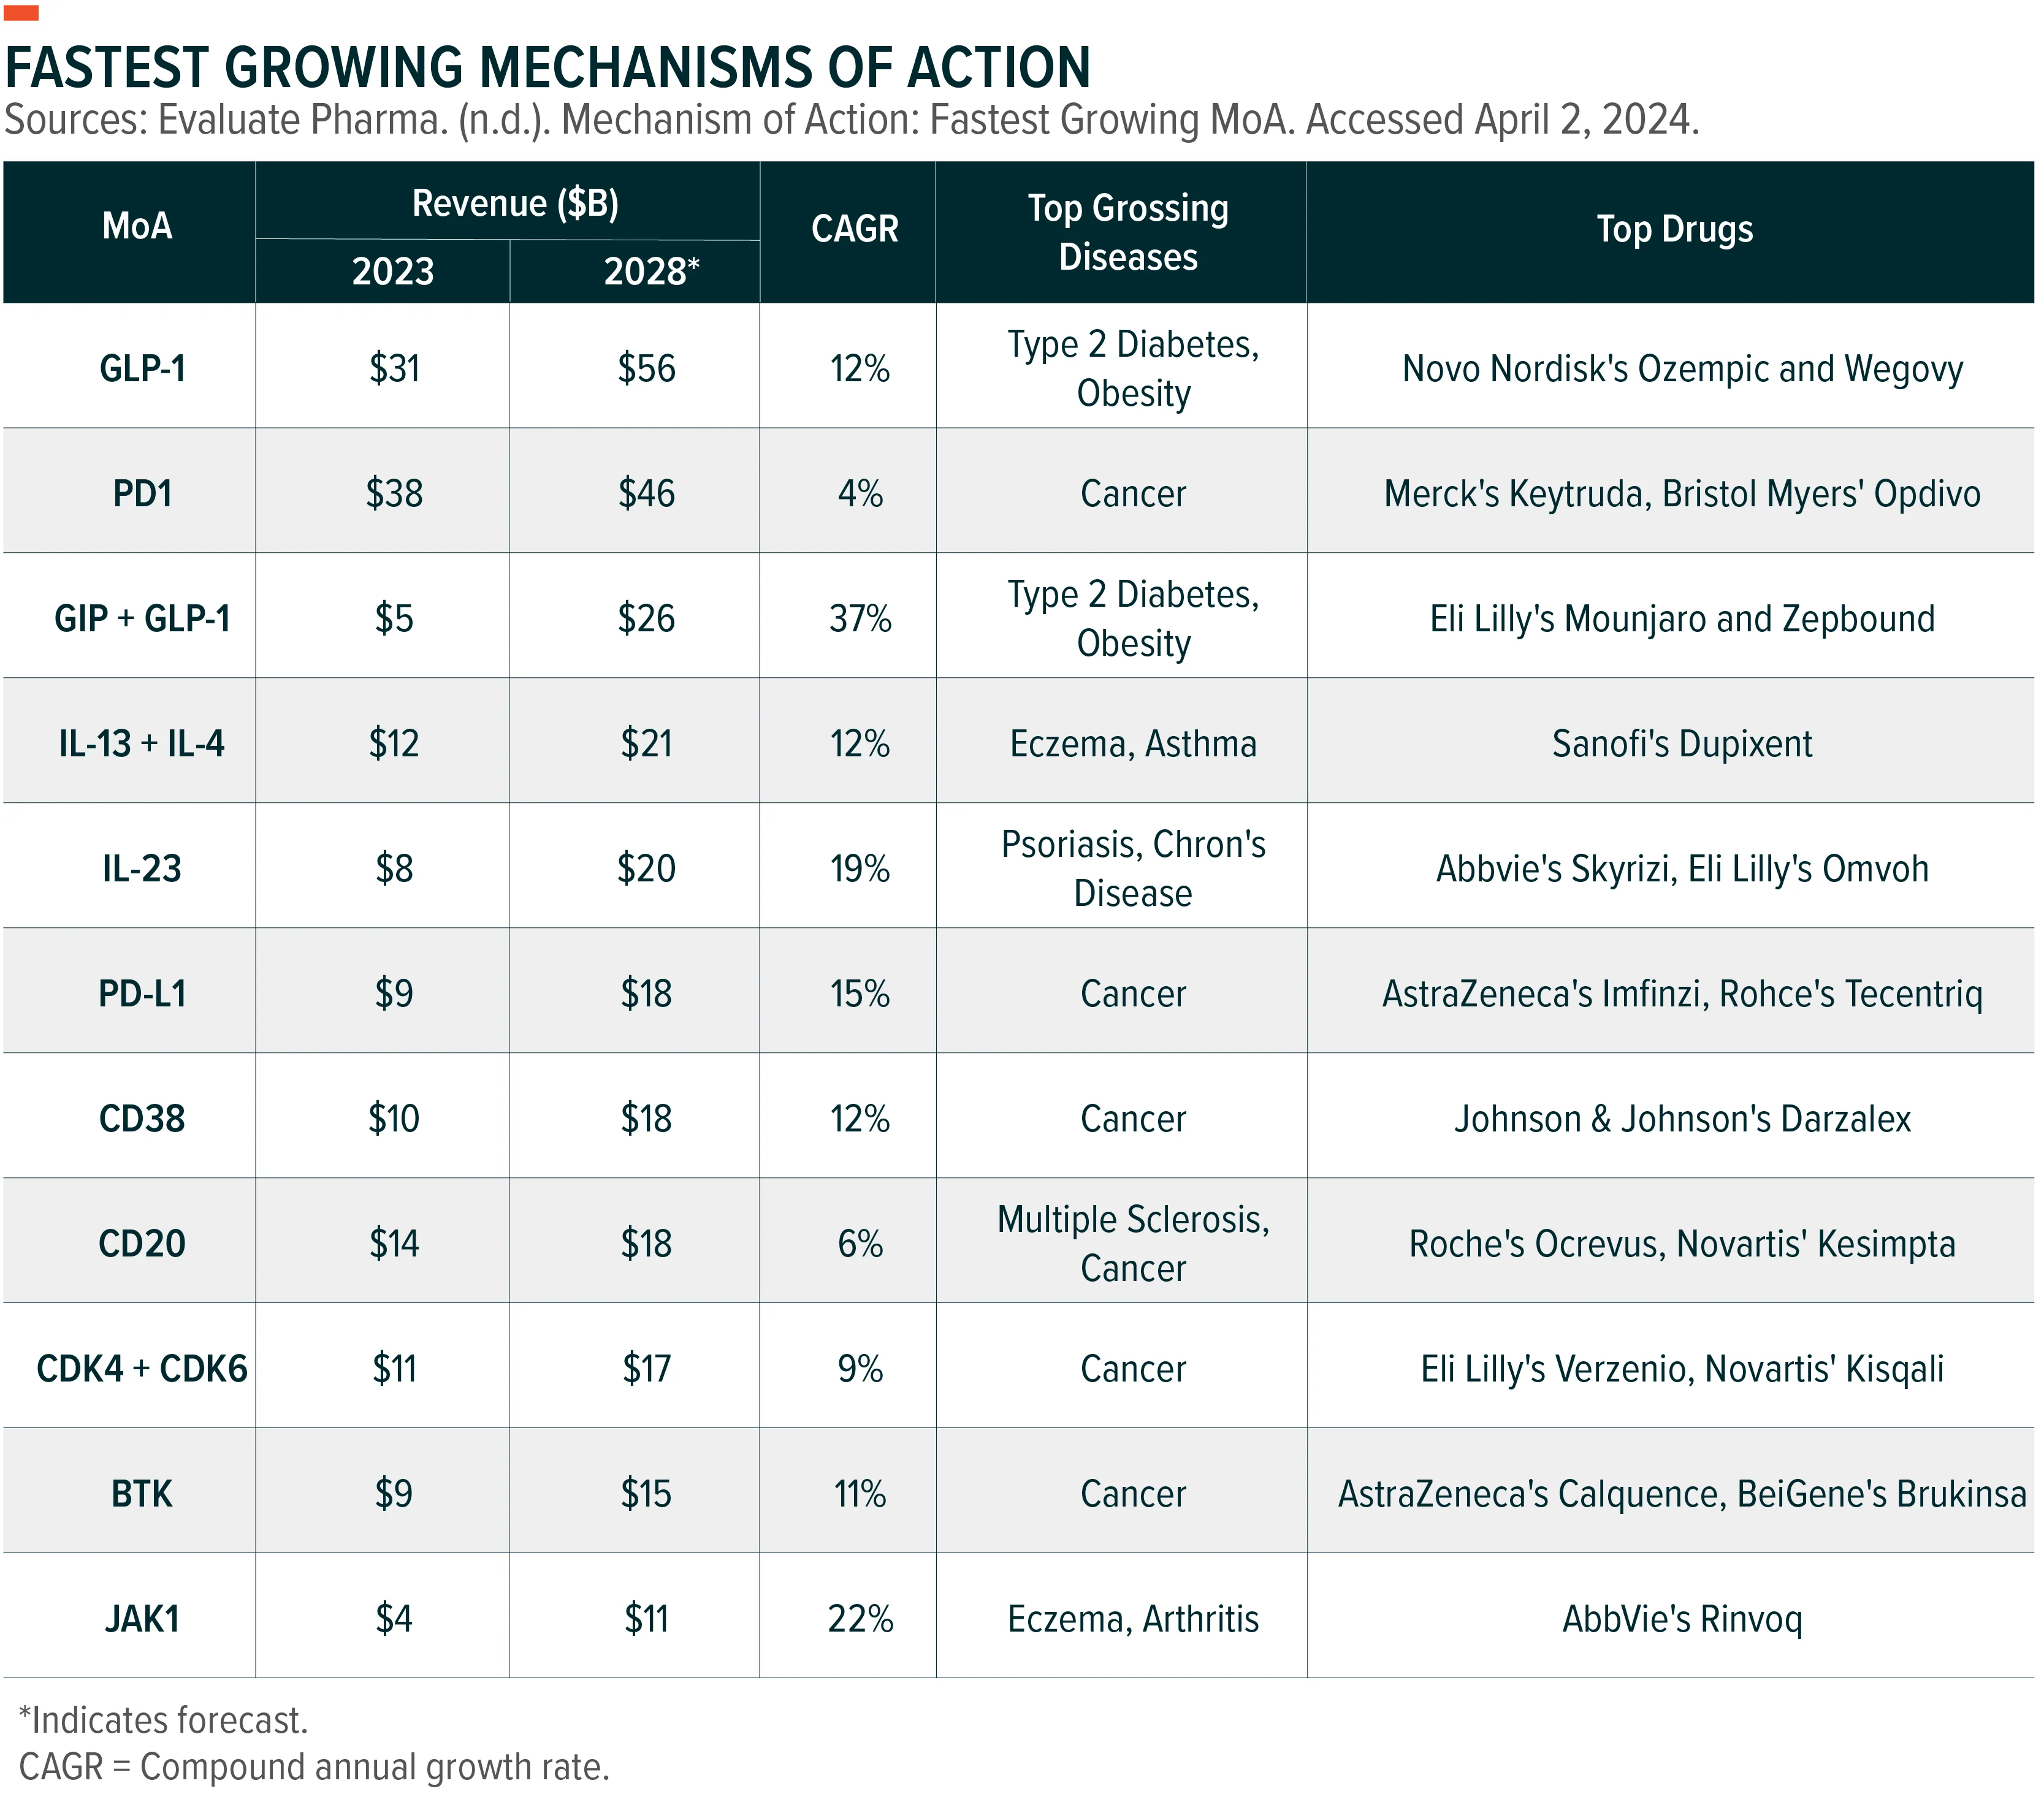Click the orange accent bar above title

click(x=22, y=13)
